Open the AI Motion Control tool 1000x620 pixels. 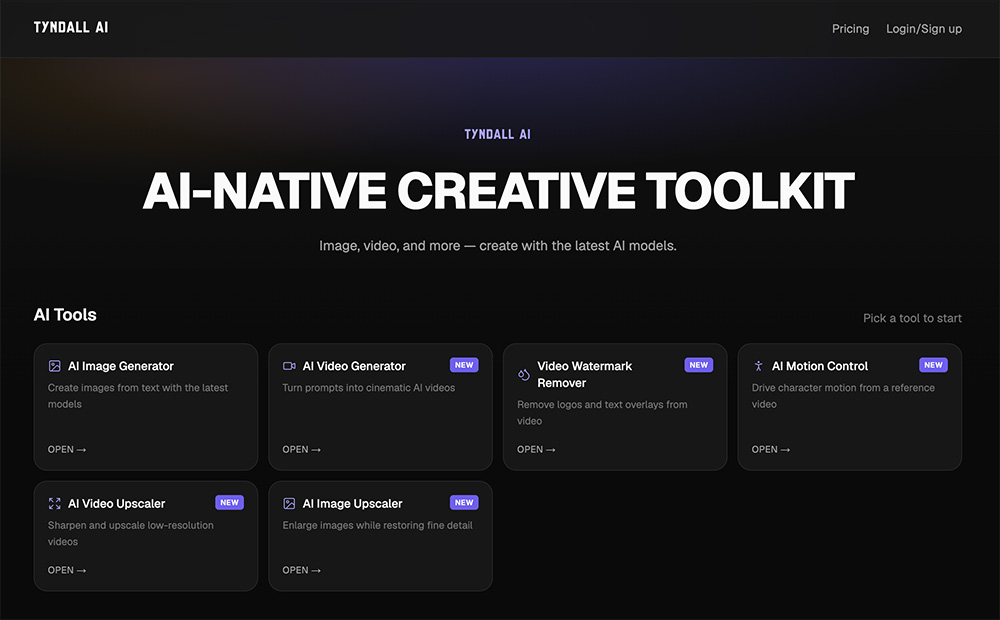pos(771,450)
